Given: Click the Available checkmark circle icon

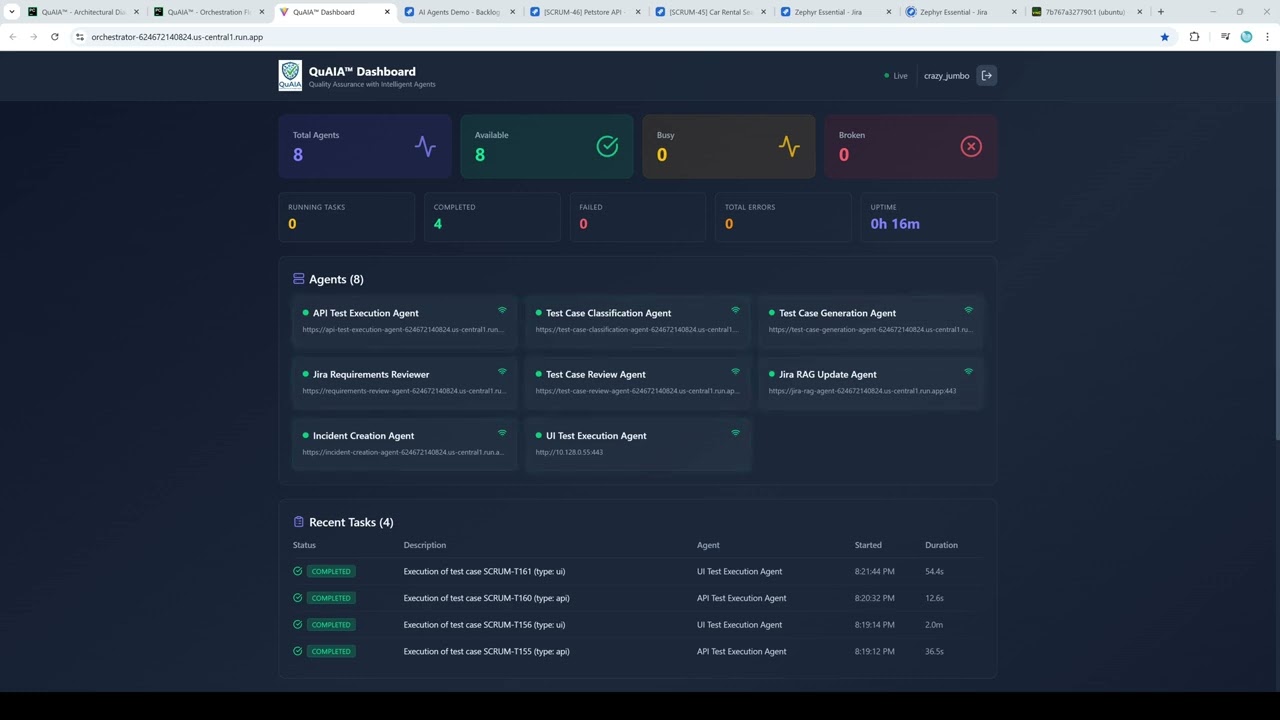Looking at the screenshot, I should coord(607,146).
